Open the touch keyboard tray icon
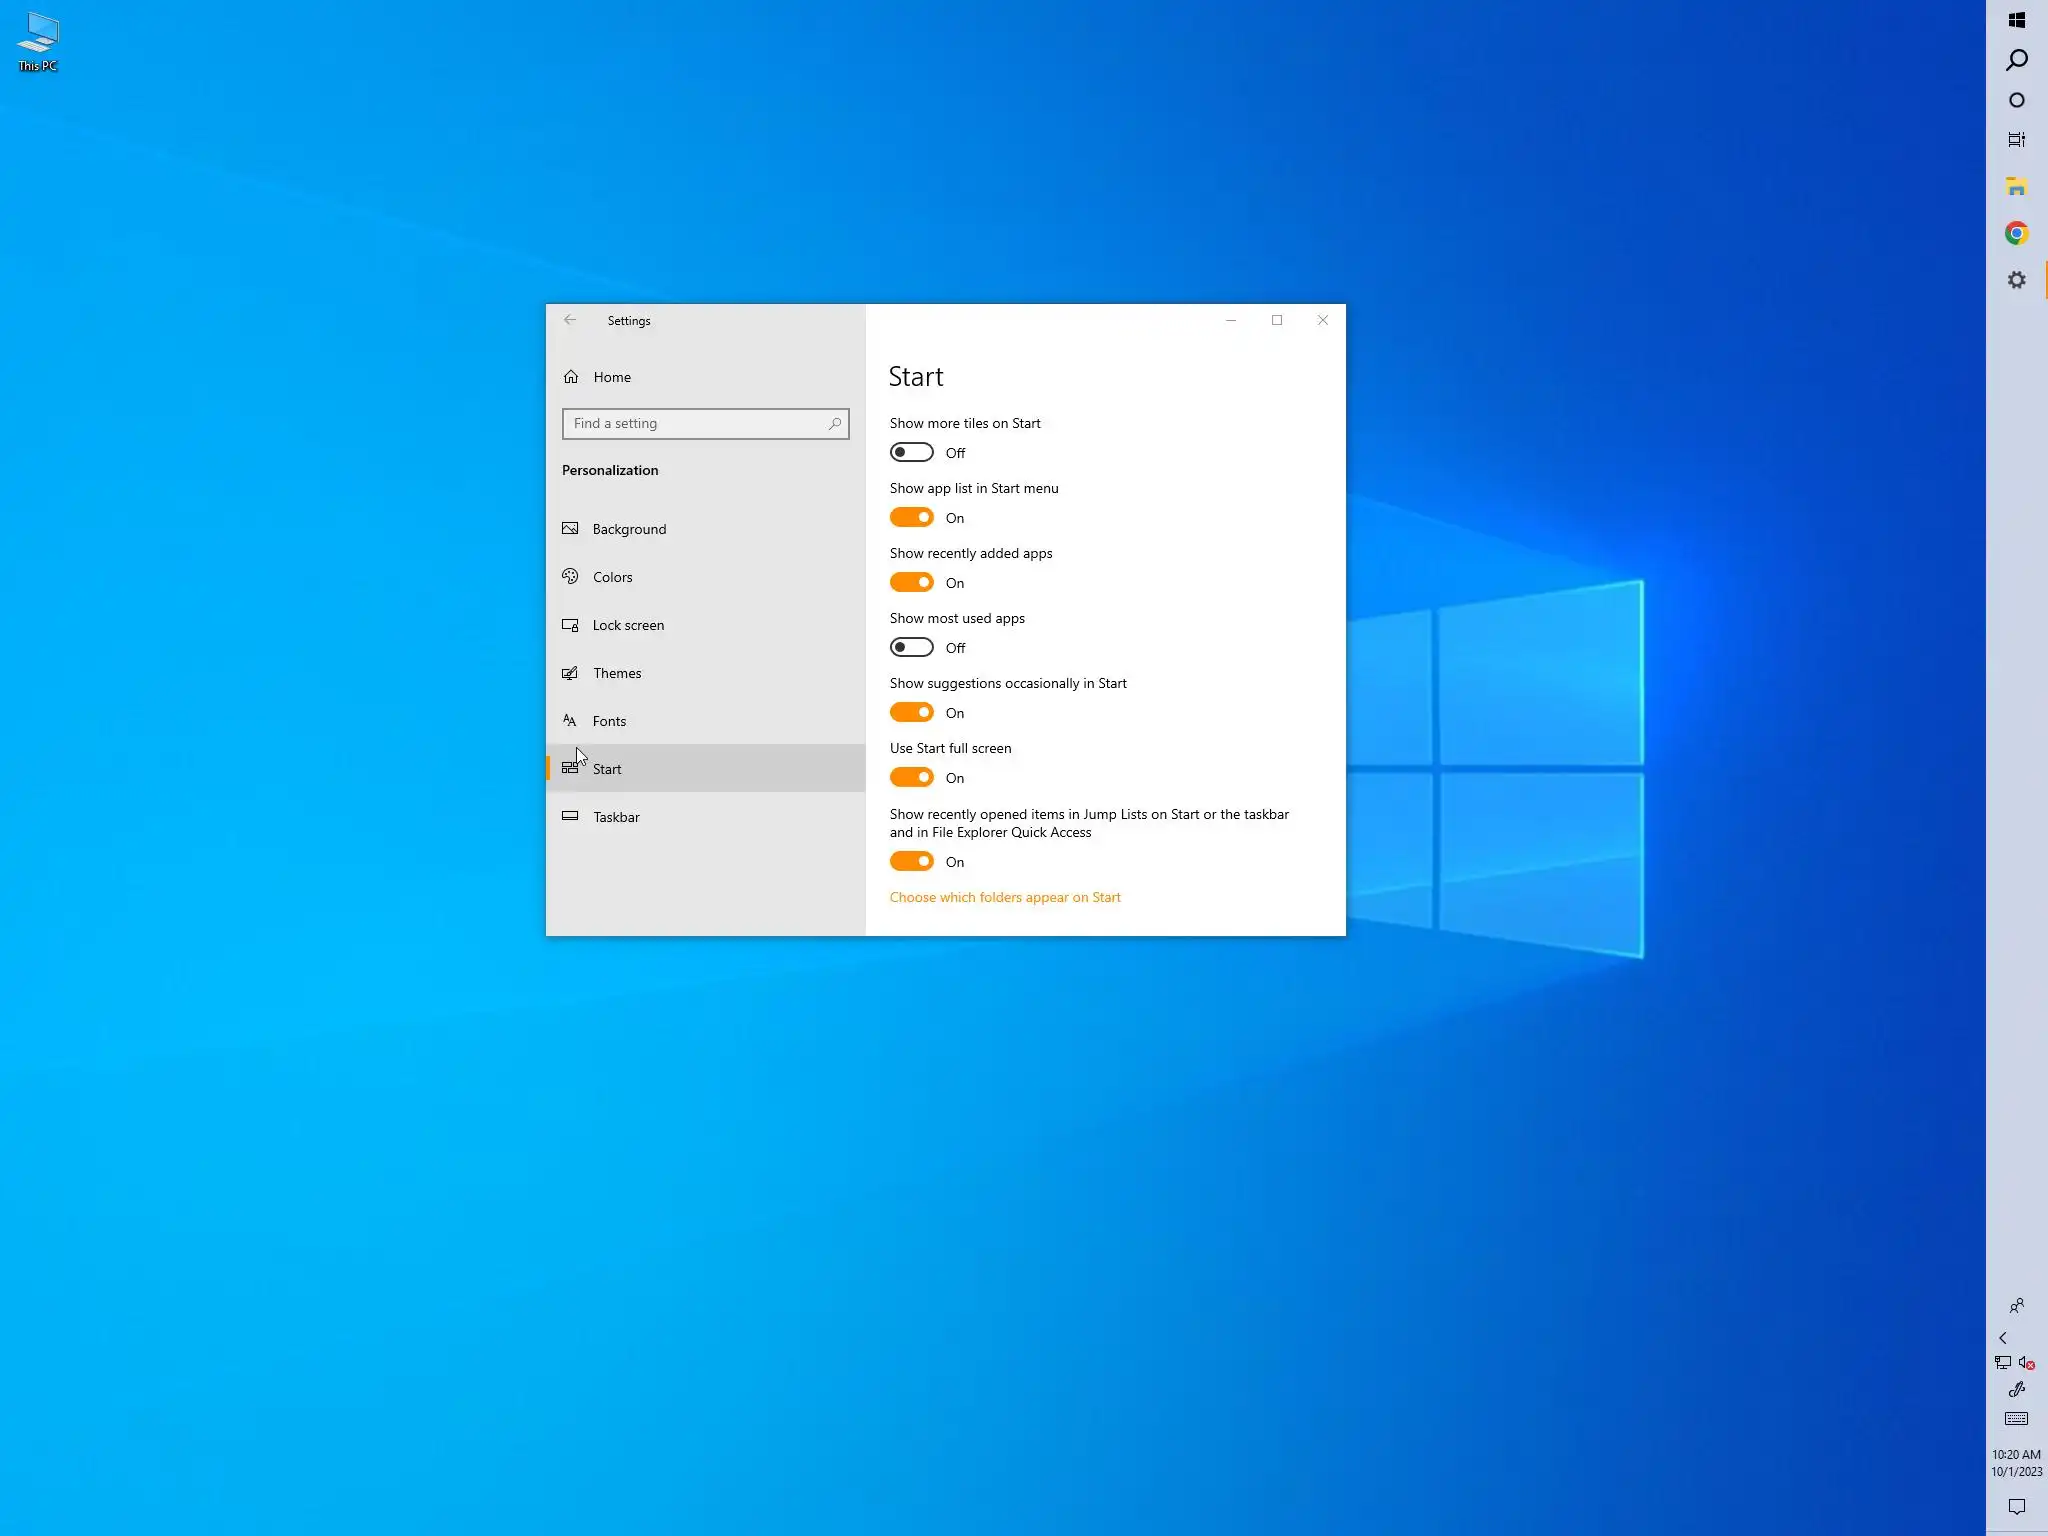 [2016, 1419]
